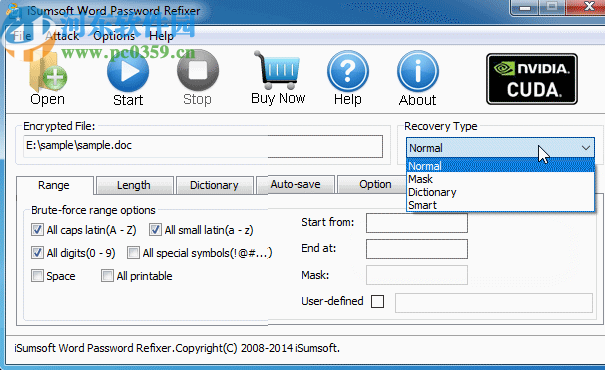
Task: Choose Mask recovery type
Action: 500,179
